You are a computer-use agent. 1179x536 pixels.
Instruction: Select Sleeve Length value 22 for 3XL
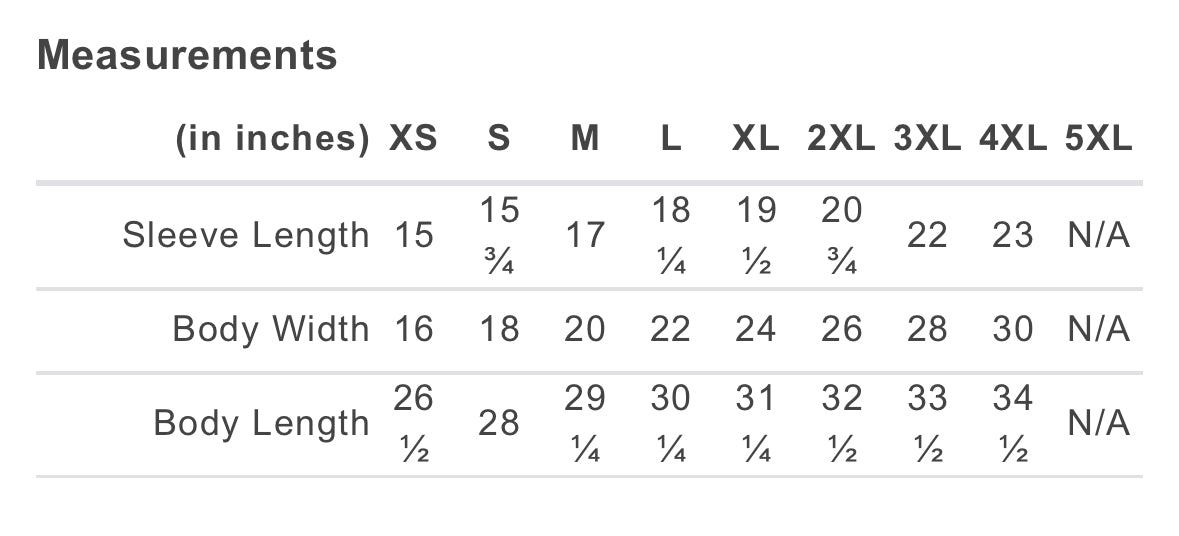[927, 236]
